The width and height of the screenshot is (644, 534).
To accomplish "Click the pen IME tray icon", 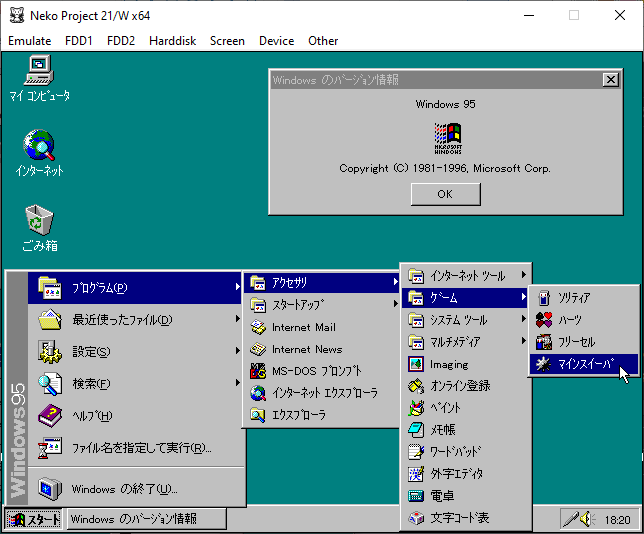I will (571, 520).
